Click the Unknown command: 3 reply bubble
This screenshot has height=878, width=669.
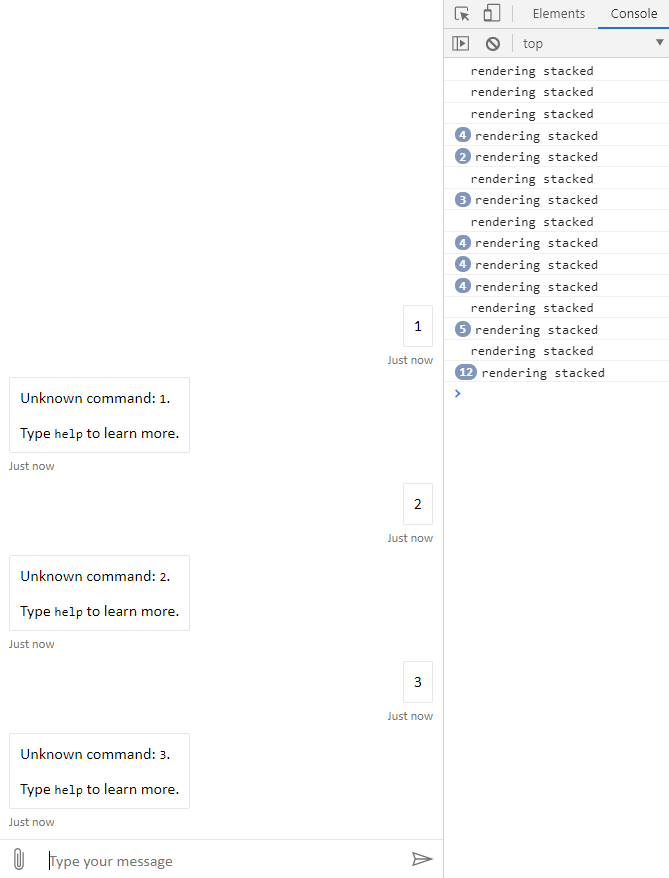99,771
